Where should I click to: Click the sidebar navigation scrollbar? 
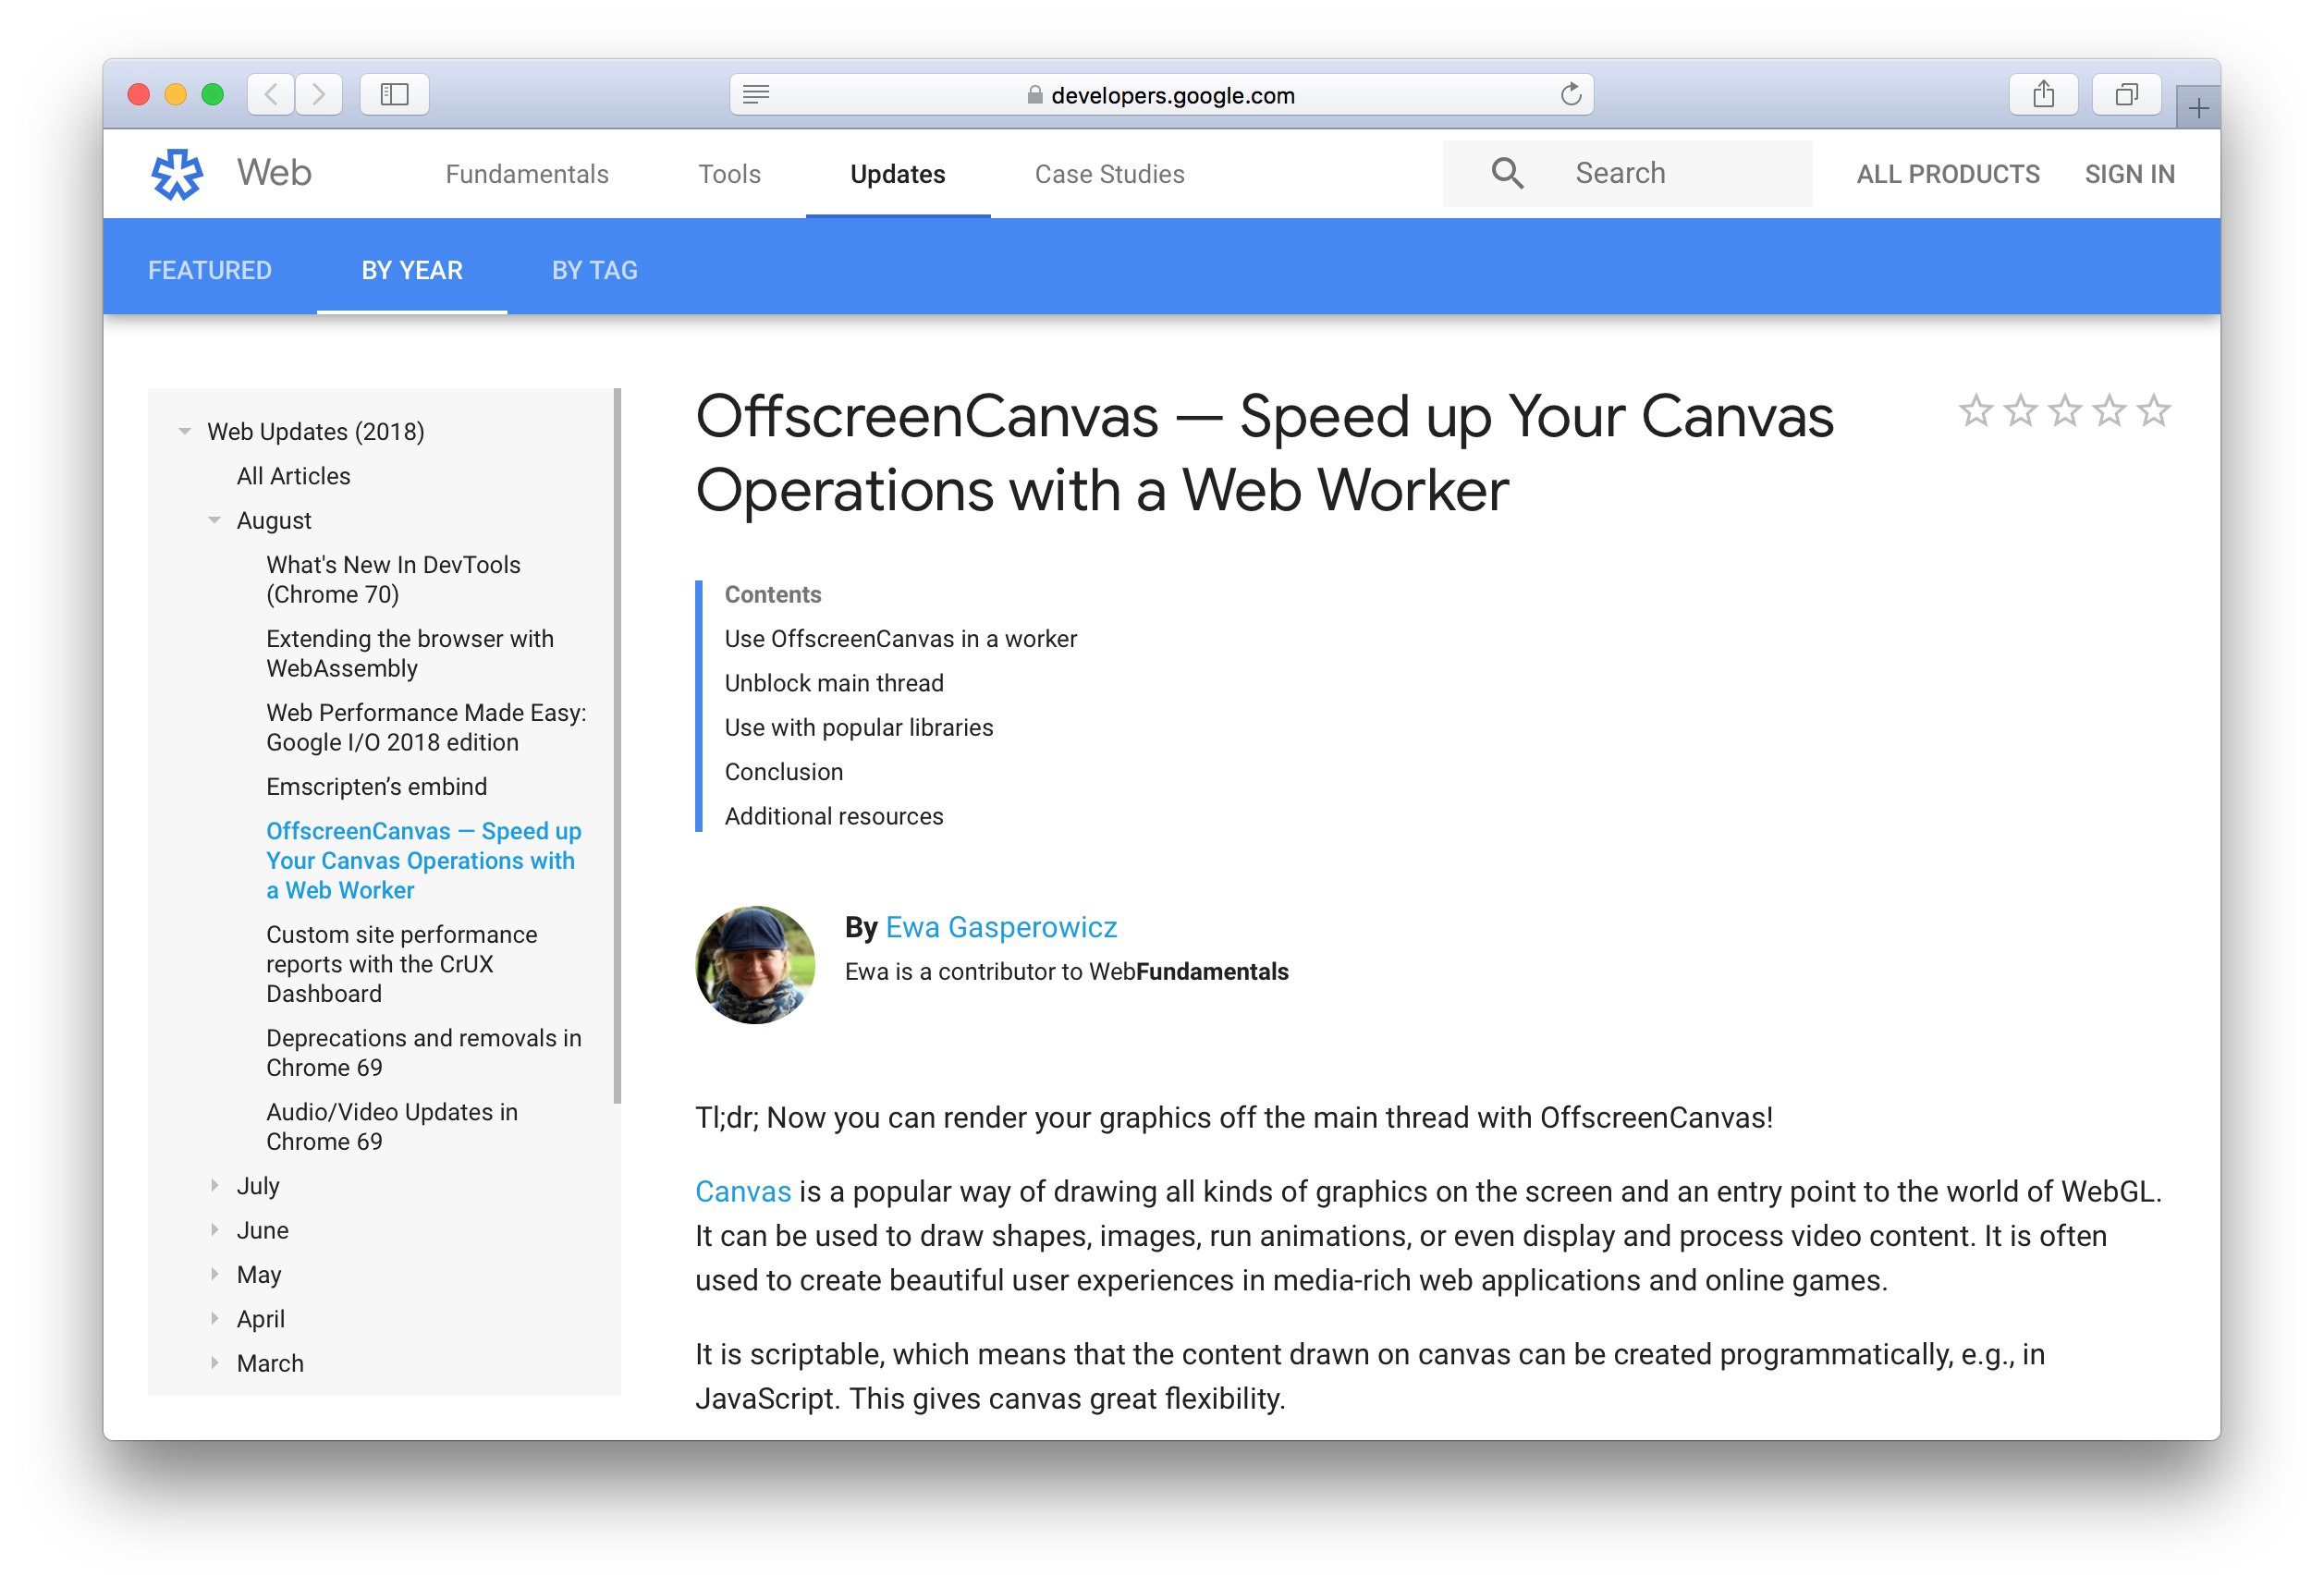point(617,745)
